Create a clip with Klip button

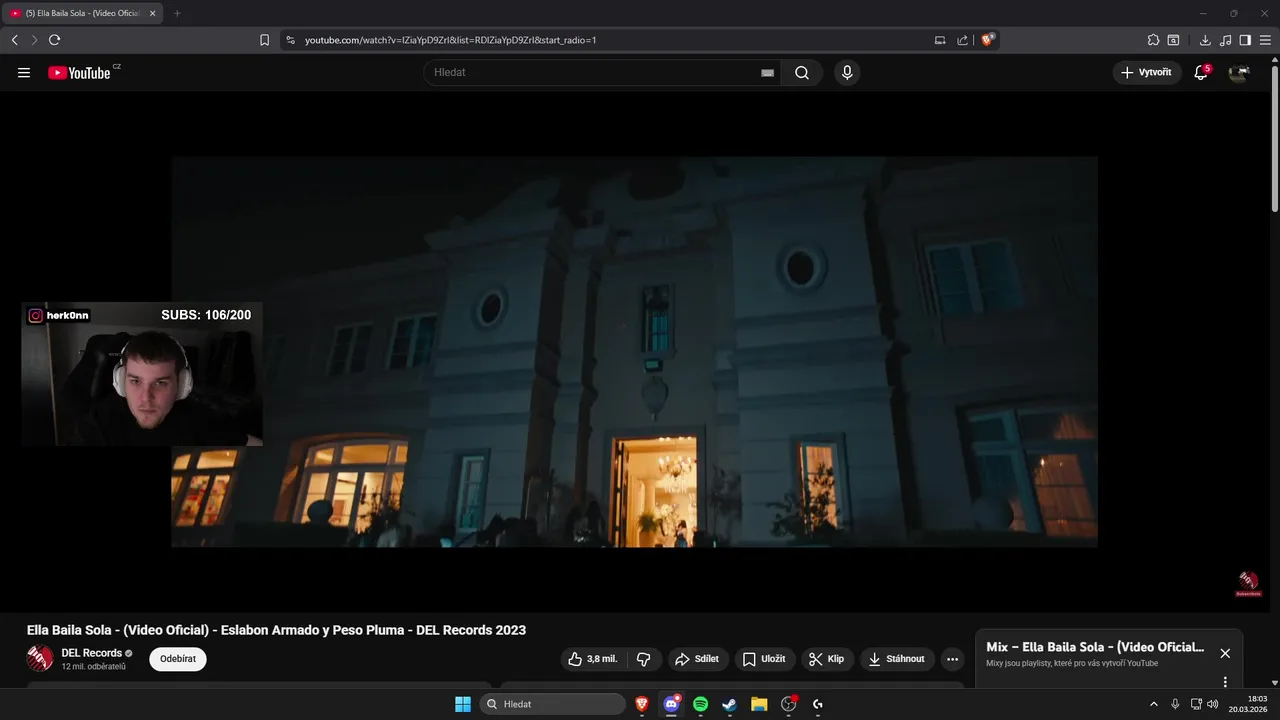point(827,659)
